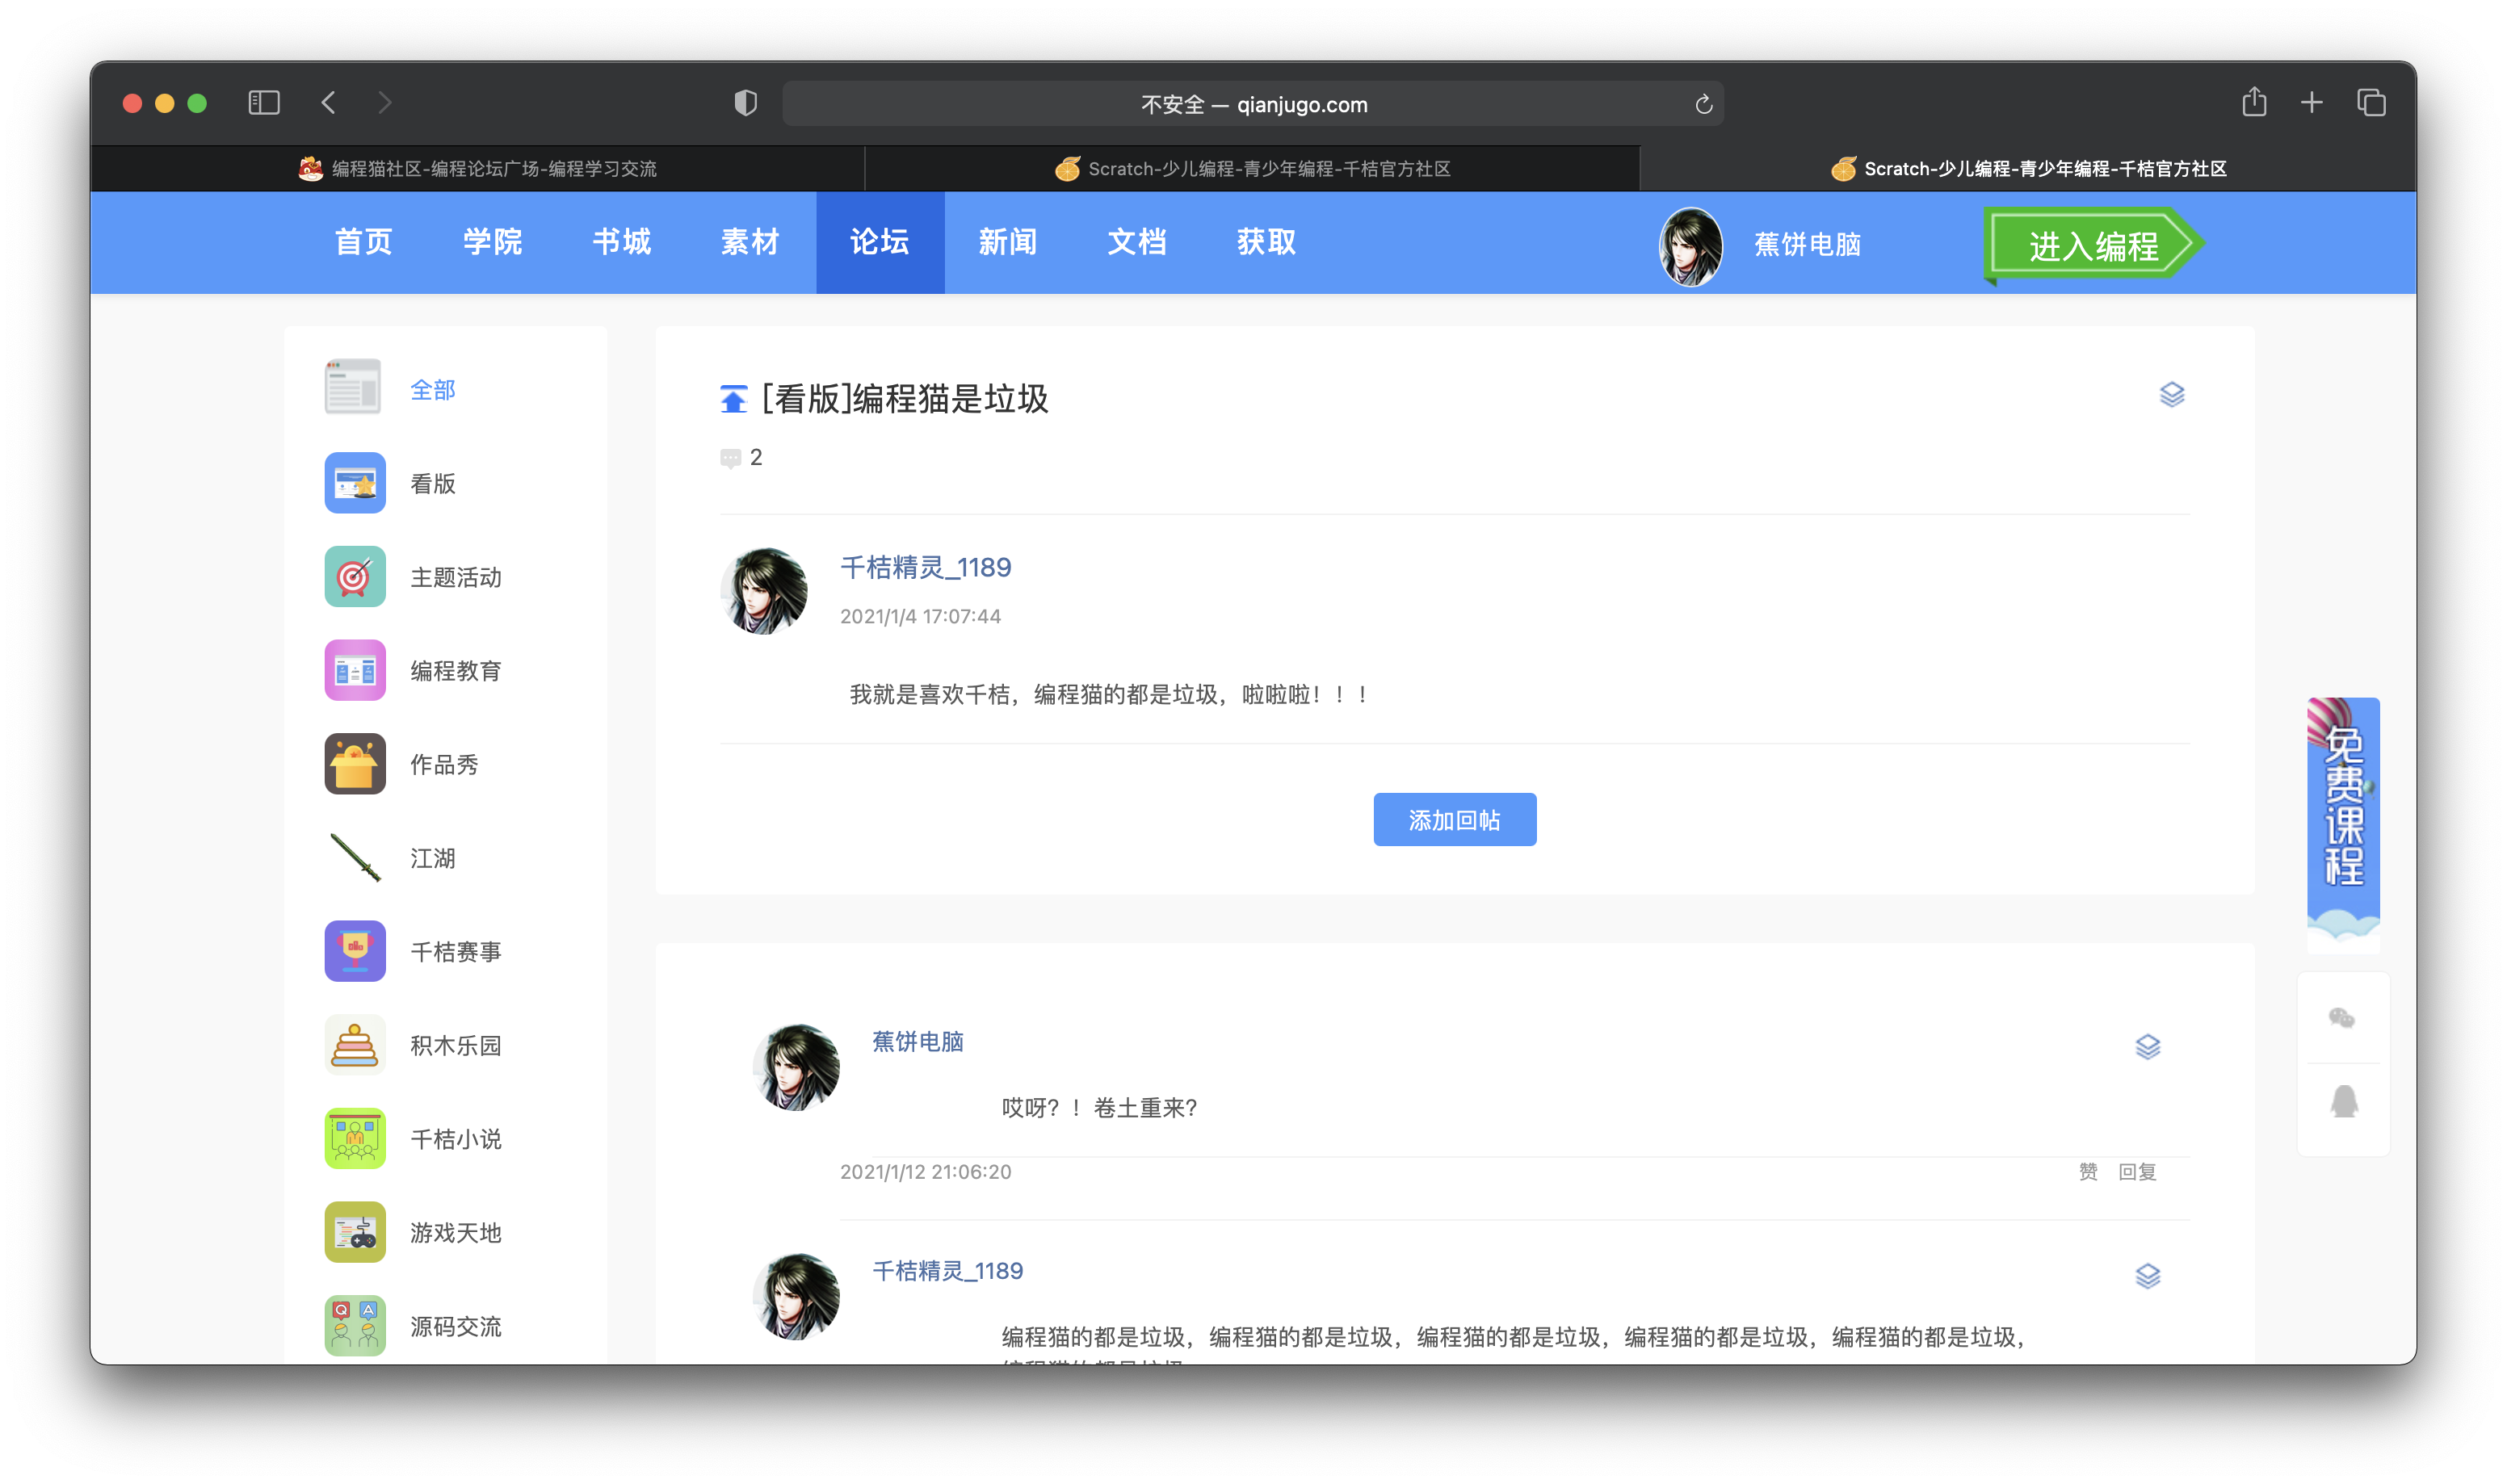Switch to the middle Scratch-少儿编程 tab
Screen dimensions: 2507x1484
click(x=1252, y=168)
